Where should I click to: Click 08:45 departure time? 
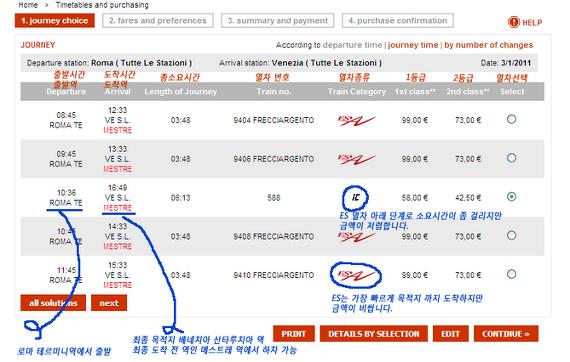click(x=66, y=115)
